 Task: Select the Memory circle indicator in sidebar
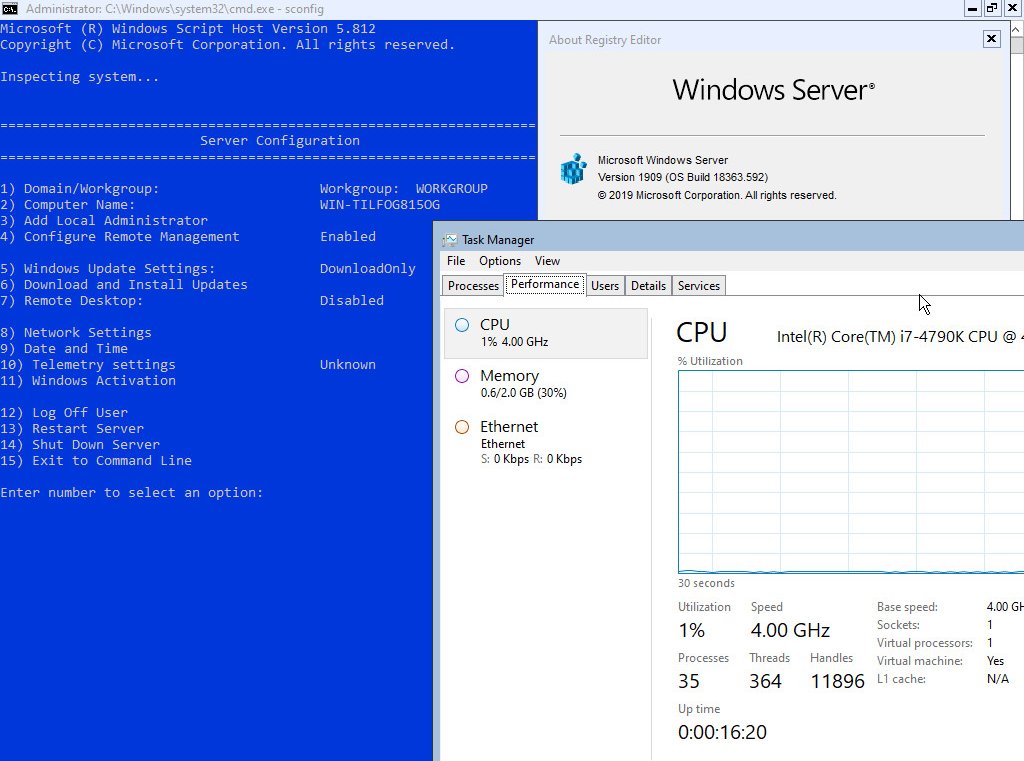point(462,376)
